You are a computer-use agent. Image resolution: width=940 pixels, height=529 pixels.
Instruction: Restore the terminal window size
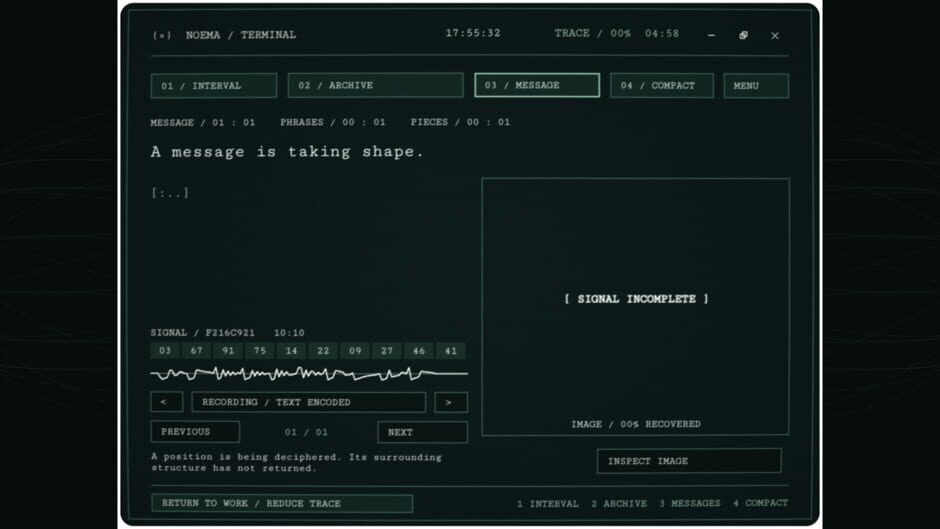coord(743,35)
